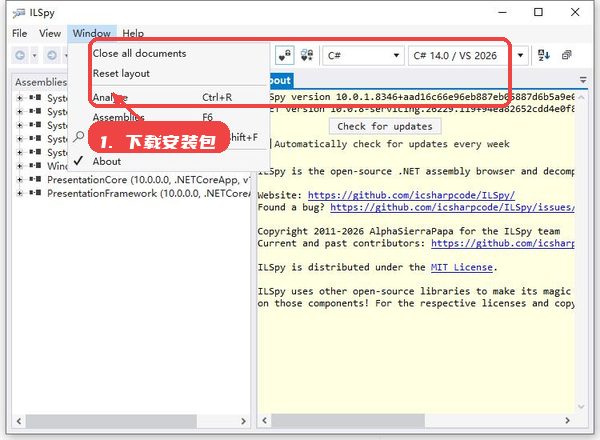Click the Assemblies panel header
The image size is (600, 440).
click(x=41, y=82)
